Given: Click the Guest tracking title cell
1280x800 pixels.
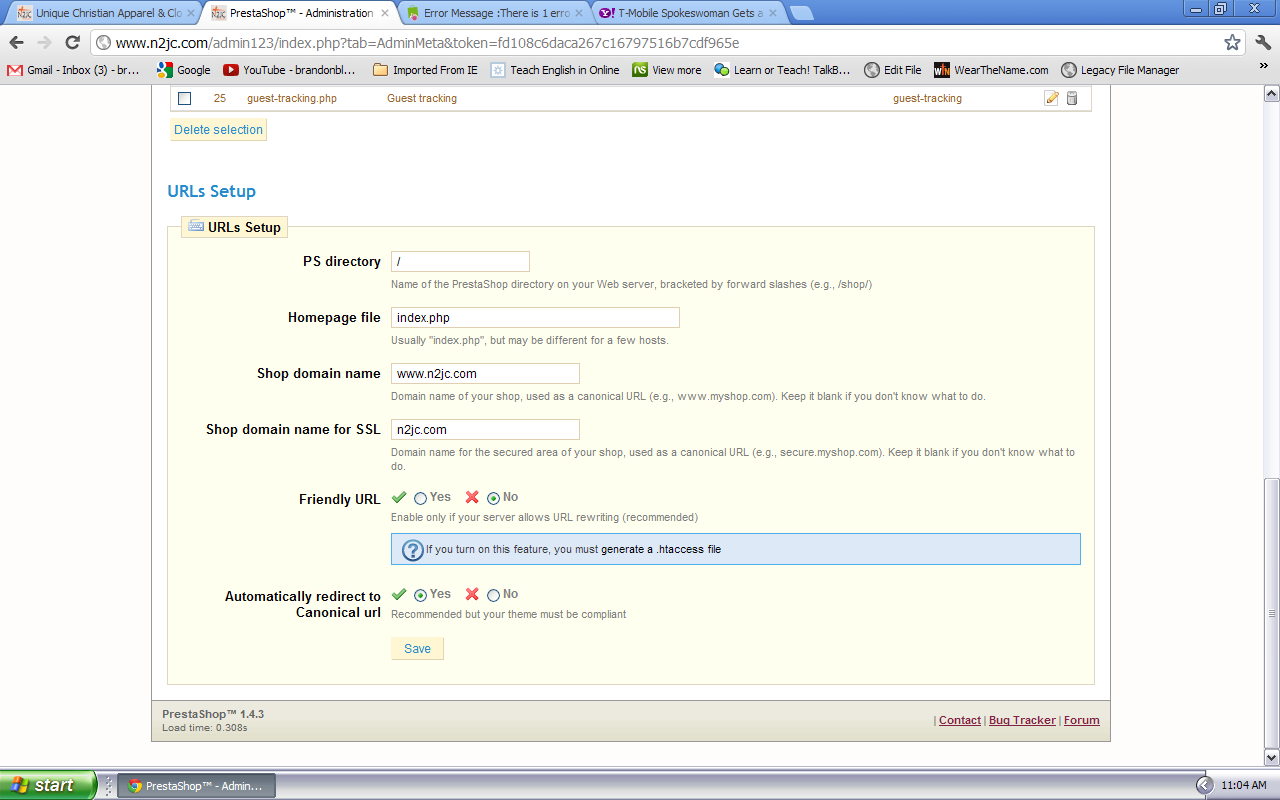Looking at the screenshot, I should (422, 99).
